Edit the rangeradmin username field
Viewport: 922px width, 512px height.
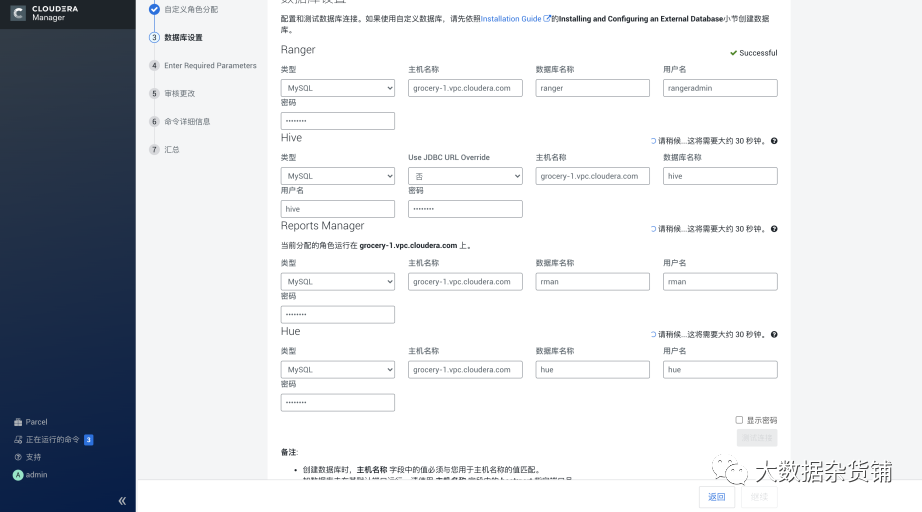720,88
